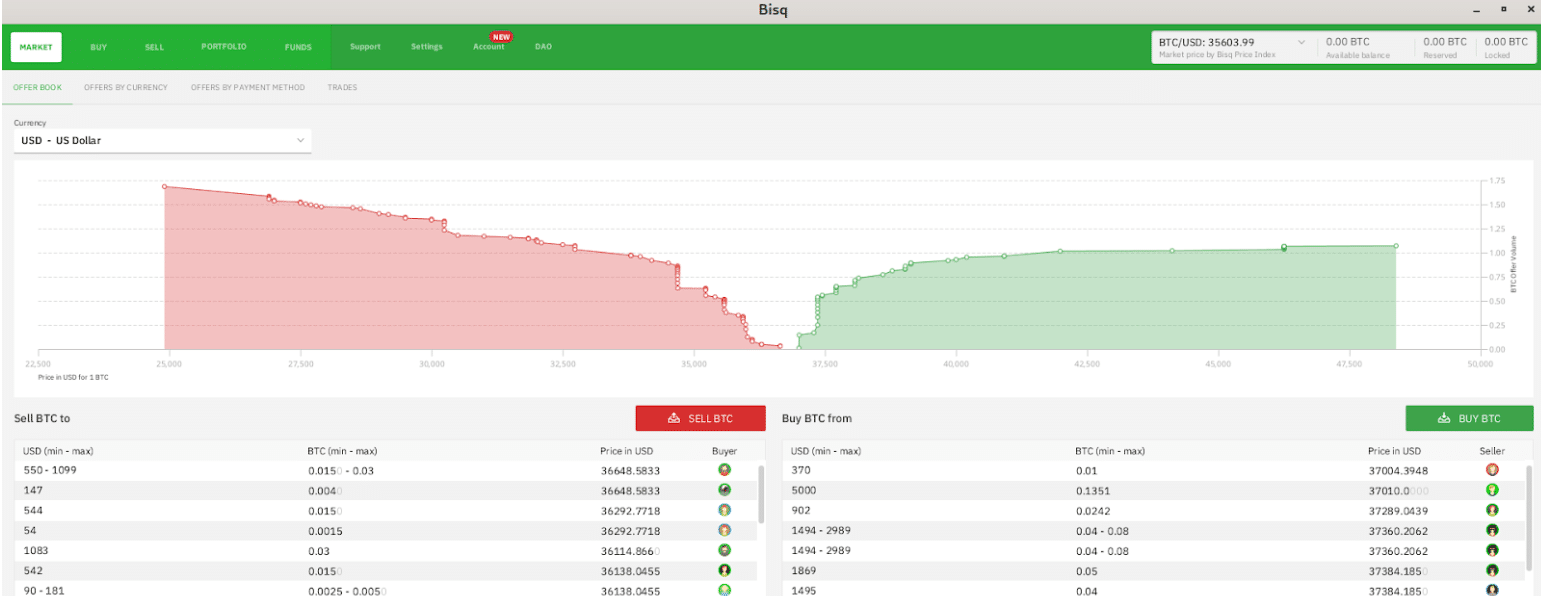Navigate to the FUNDS section
1541x596 pixels.
click(x=298, y=47)
